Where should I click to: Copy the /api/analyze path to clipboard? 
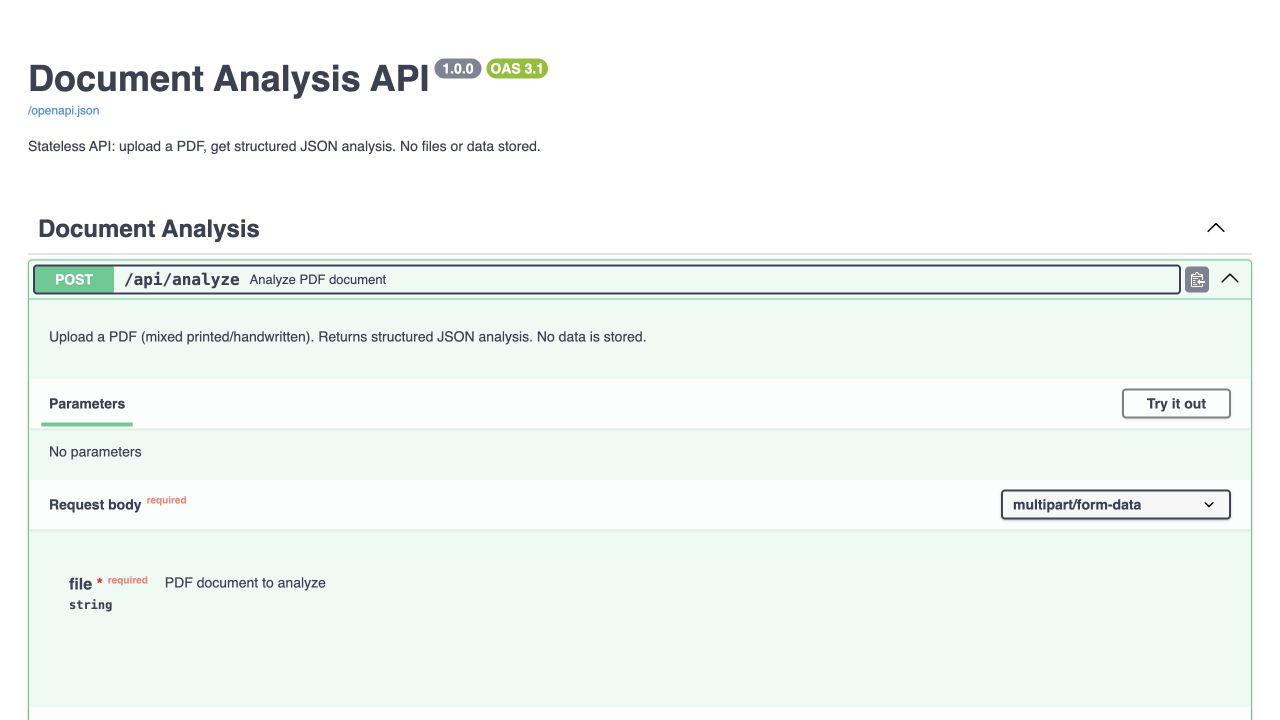[x=1197, y=280]
